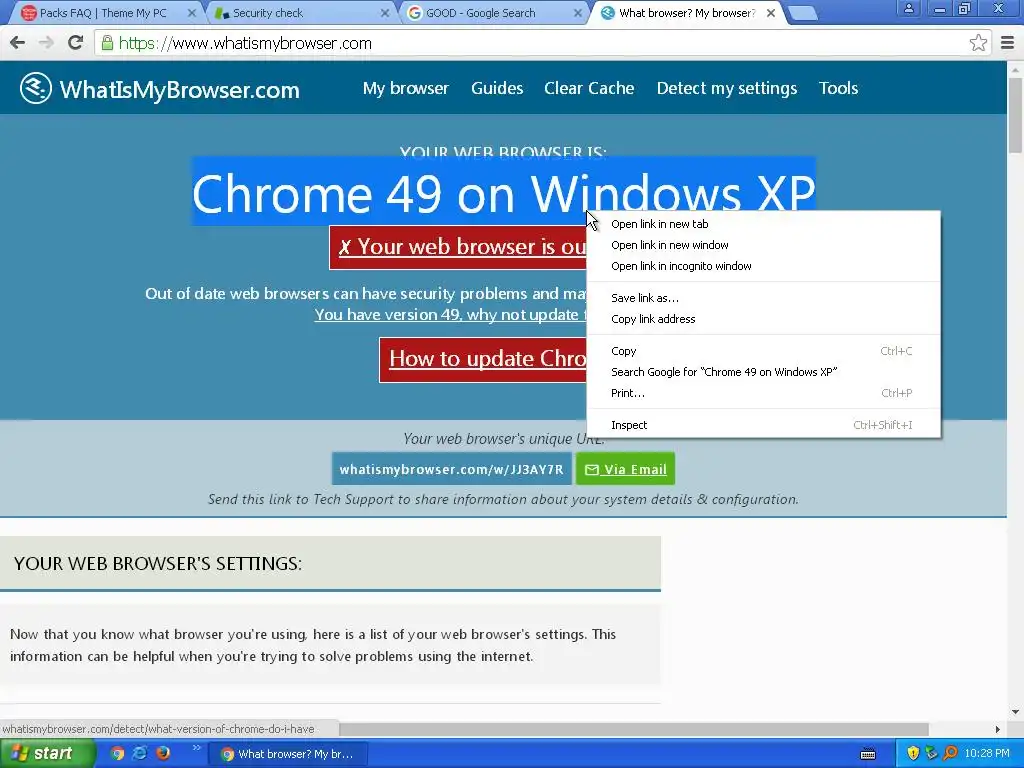The width and height of the screenshot is (1024, 768).
Task: Click You have version 49 link
Action: [450, 314]
